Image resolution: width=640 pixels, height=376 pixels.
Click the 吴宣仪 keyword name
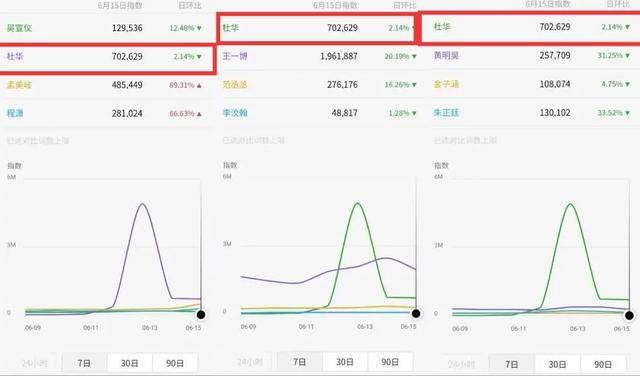19,28
